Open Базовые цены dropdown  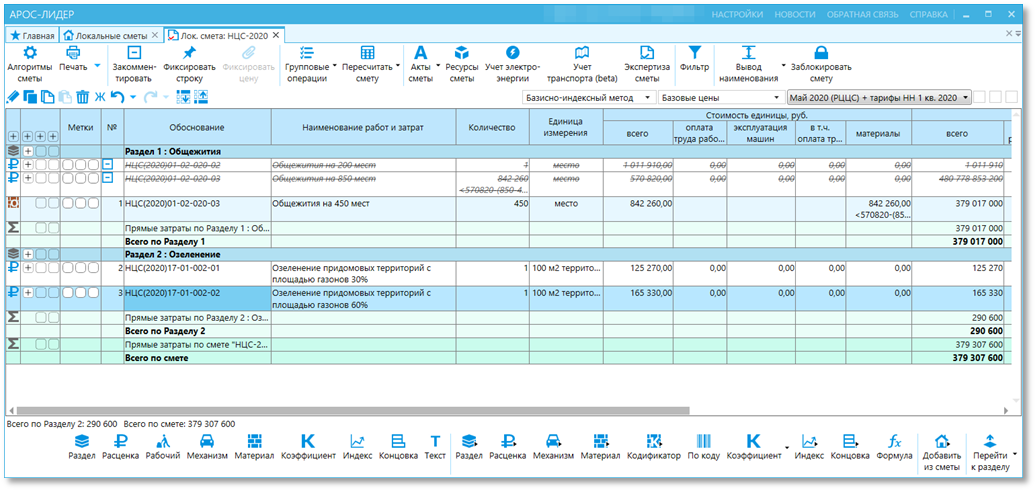pyautogui.click(x=722, y=98)
